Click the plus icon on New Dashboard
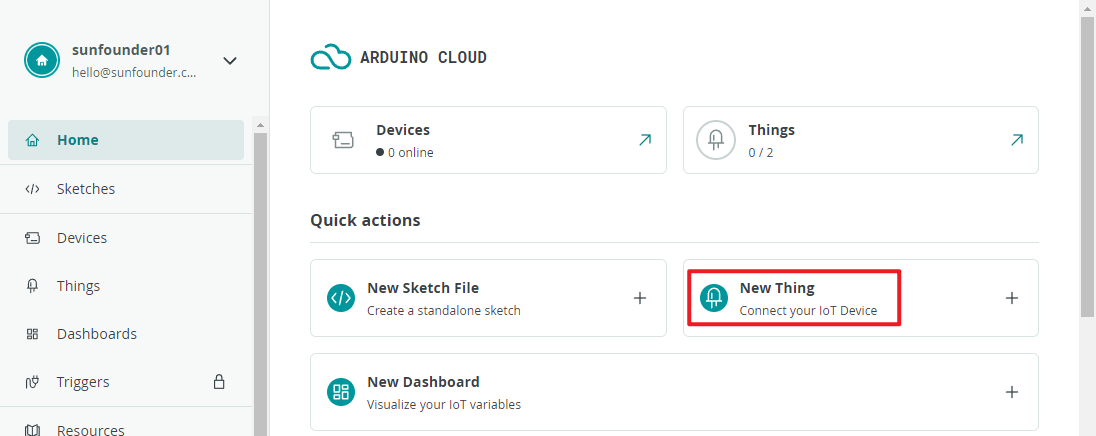 (1011, 392)
